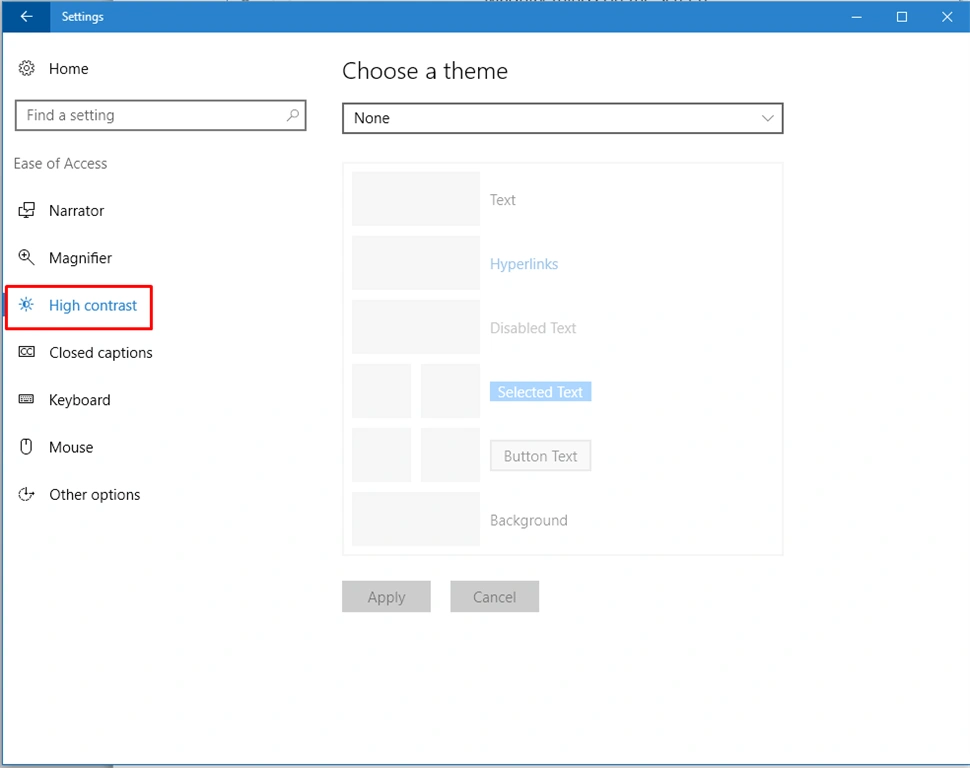Select the Disabled Text color swatch
Viewport: 970px width, 768px height.
[x=416, y=327]
